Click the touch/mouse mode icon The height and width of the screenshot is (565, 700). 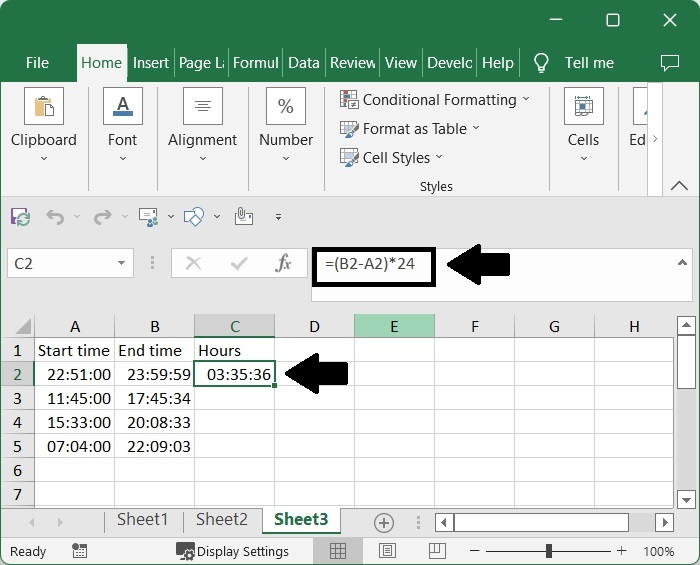click(244, 216)
